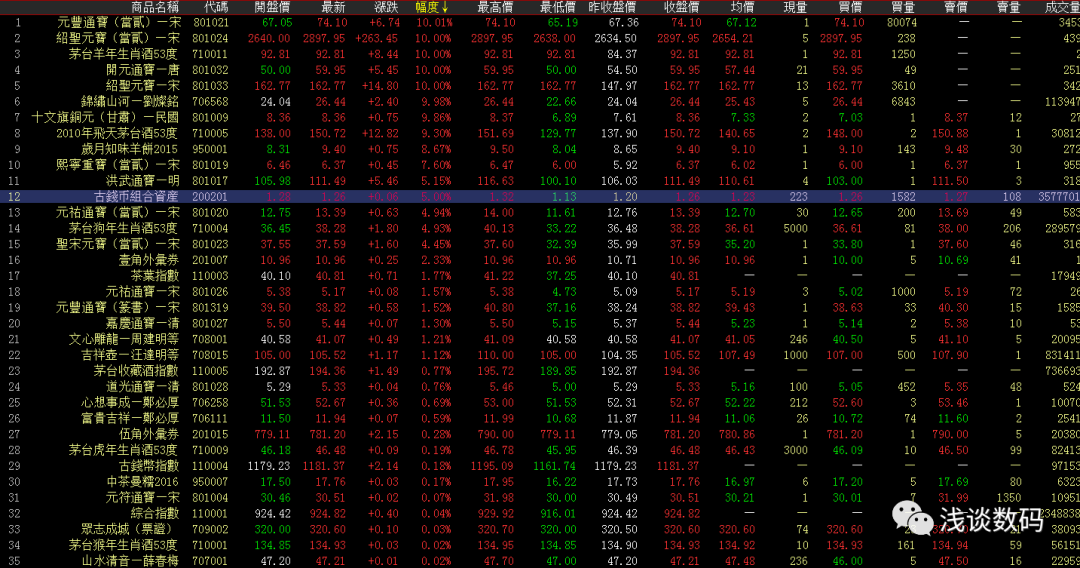Click the 昨收盤價 column header
This screenshot has height=568, width=1080.
pos(612,7)
